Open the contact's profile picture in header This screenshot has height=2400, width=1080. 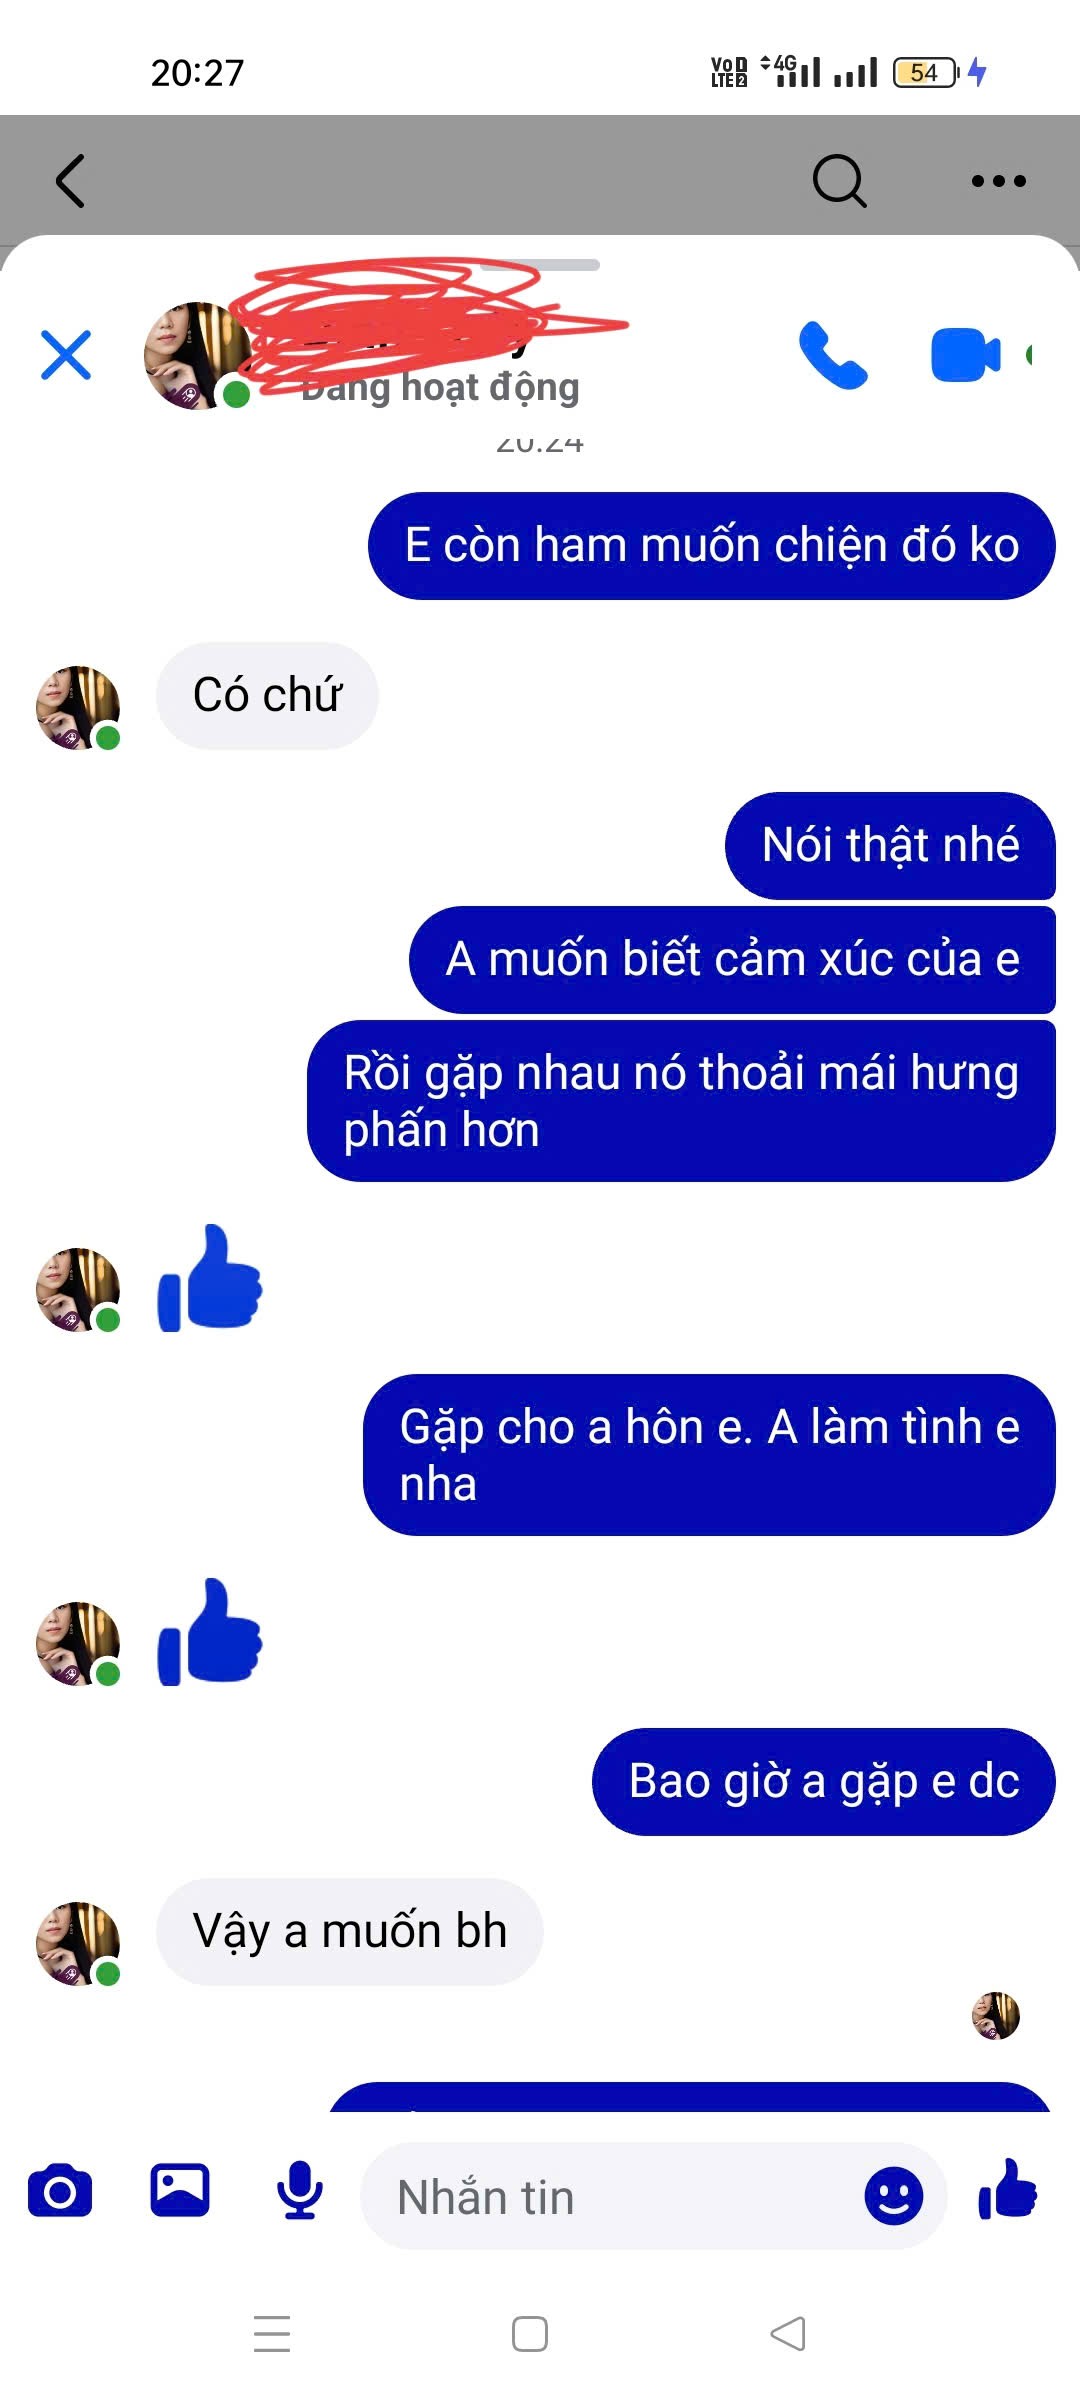coord(197,355)
